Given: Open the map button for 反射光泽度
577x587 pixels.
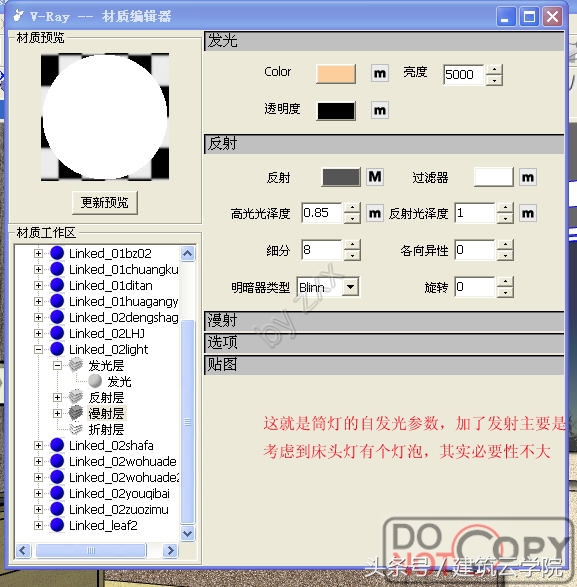Looking at the screenshot, I should click(x=528, y=213).
